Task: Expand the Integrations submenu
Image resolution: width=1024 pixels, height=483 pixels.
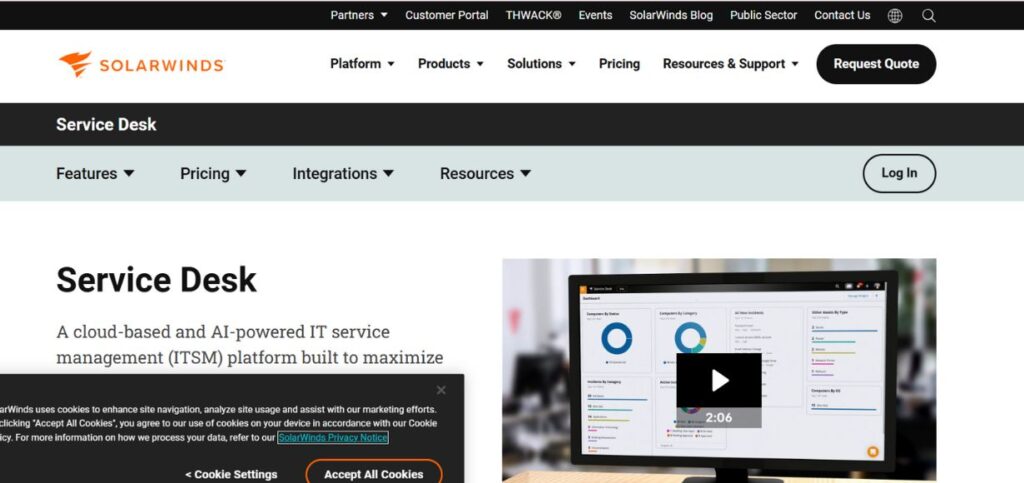Action: pos(343,174)
